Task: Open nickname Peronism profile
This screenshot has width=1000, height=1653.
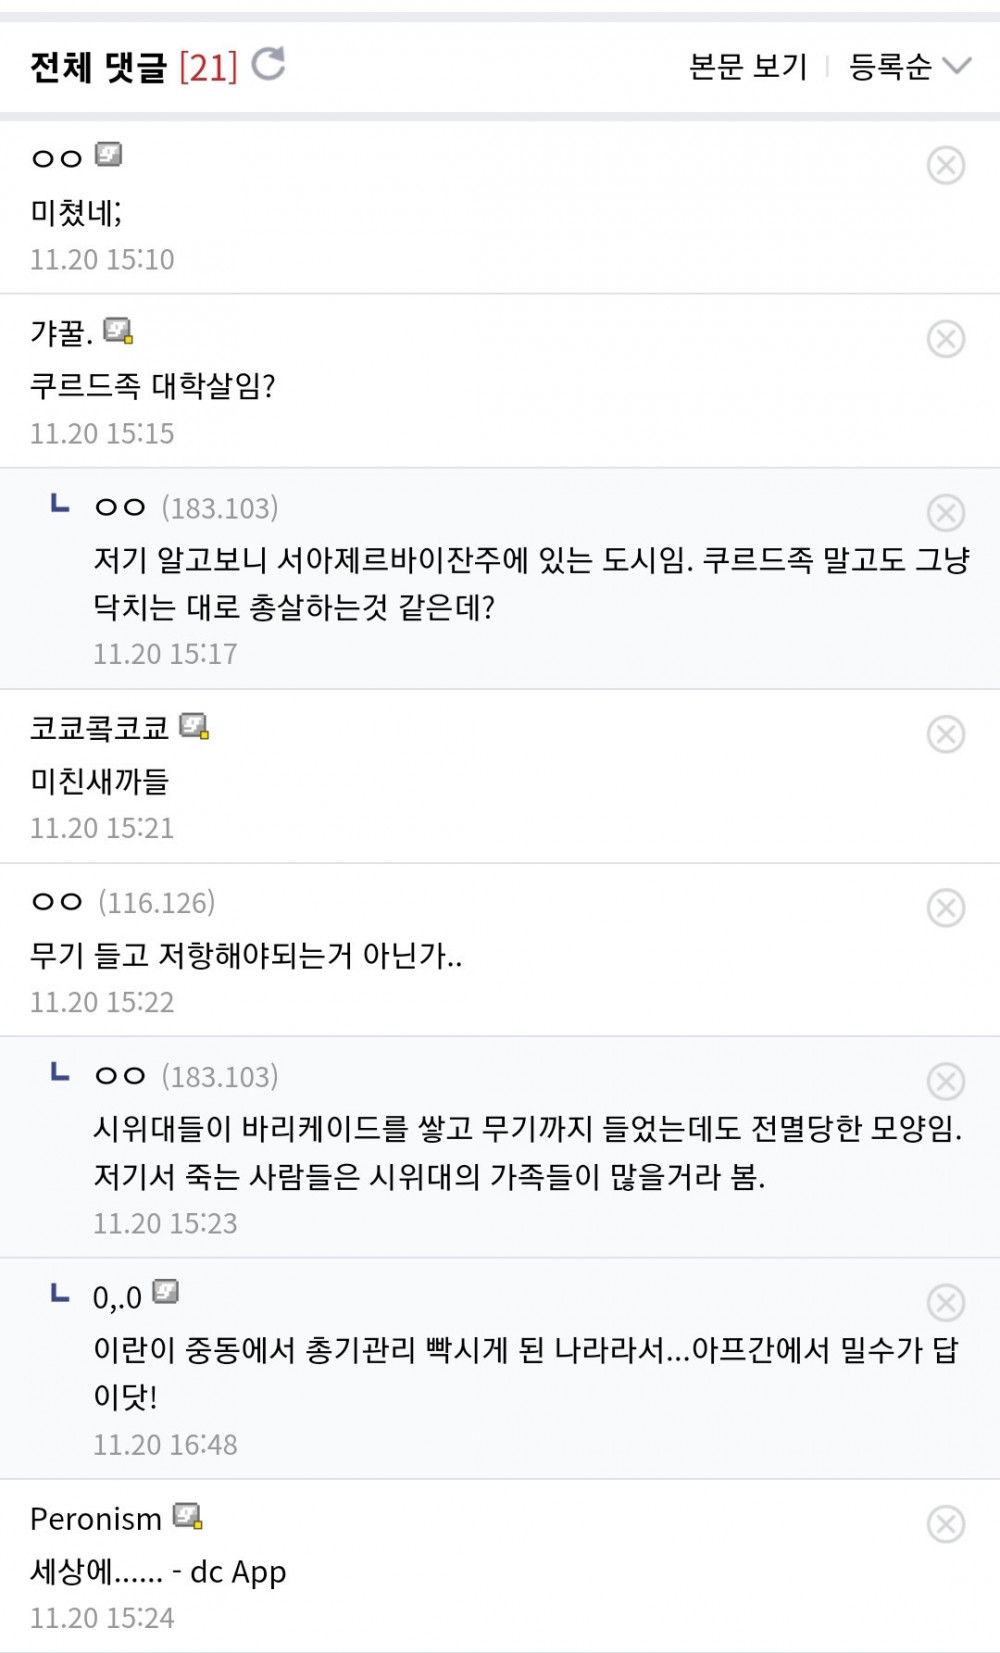Action: [x=96, y=1519]
